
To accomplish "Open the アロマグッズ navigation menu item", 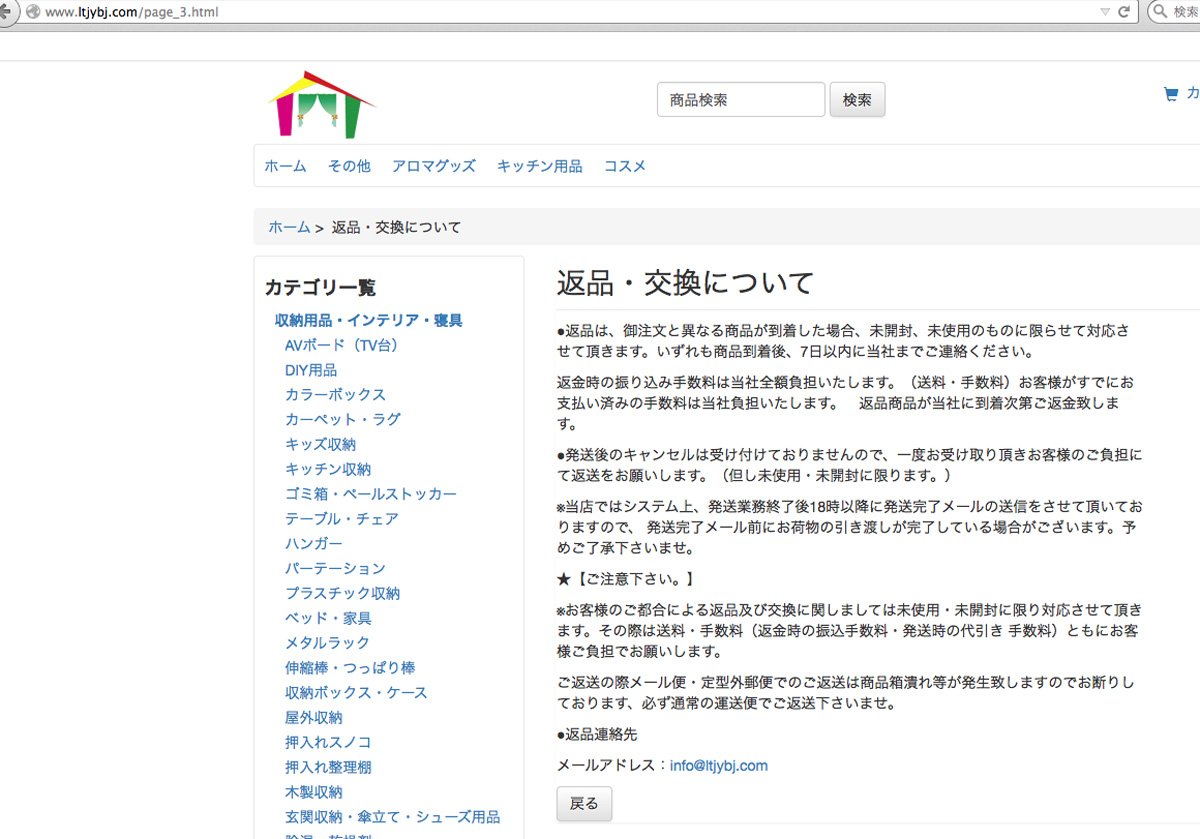I will pyautogui.click(x=433, y=166).
